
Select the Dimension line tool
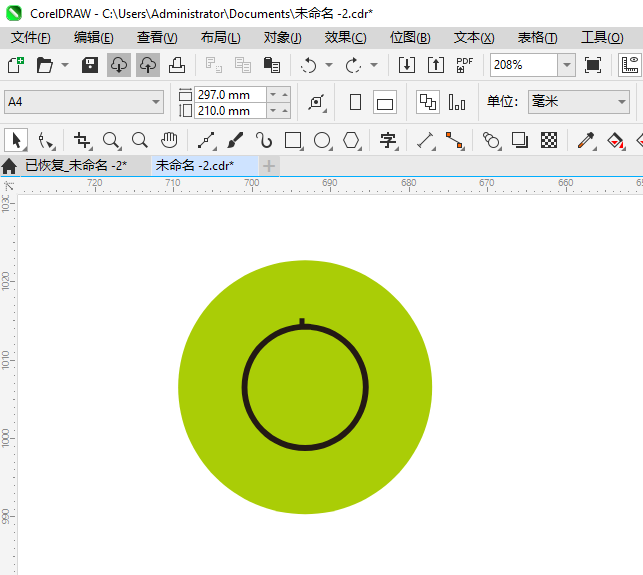[426, 141]
